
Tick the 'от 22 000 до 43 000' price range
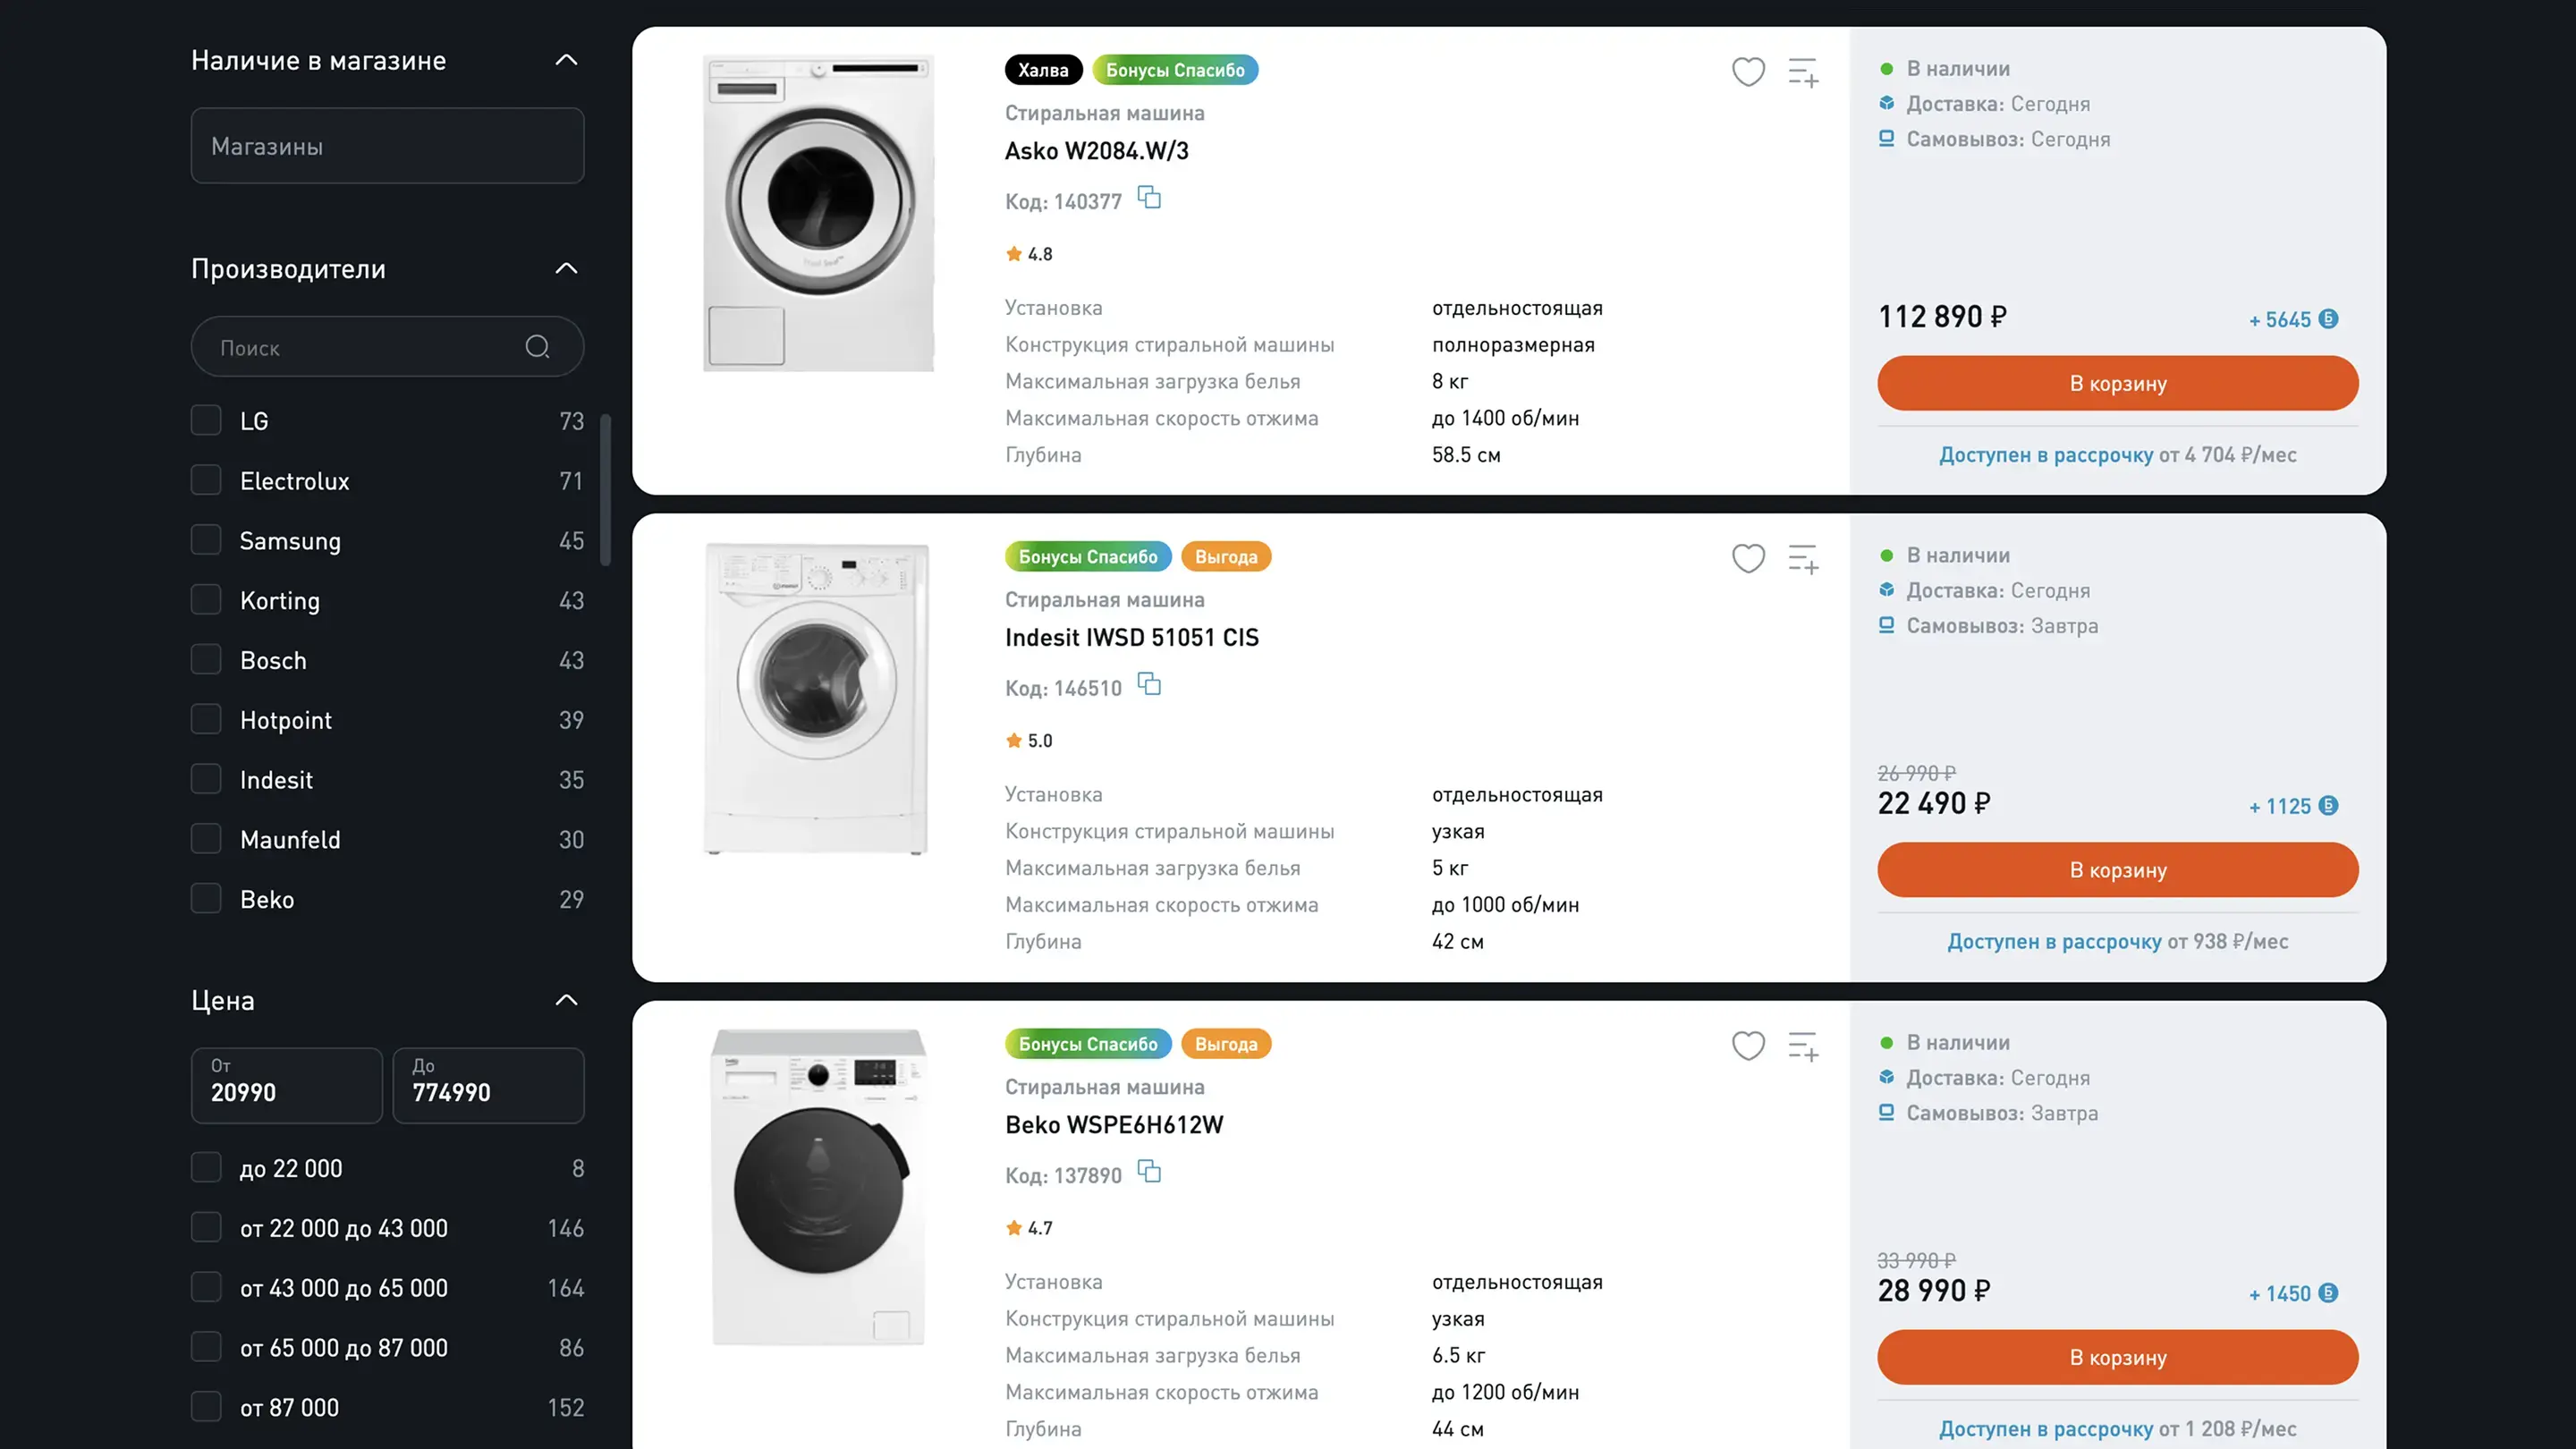click(206, 1228)
